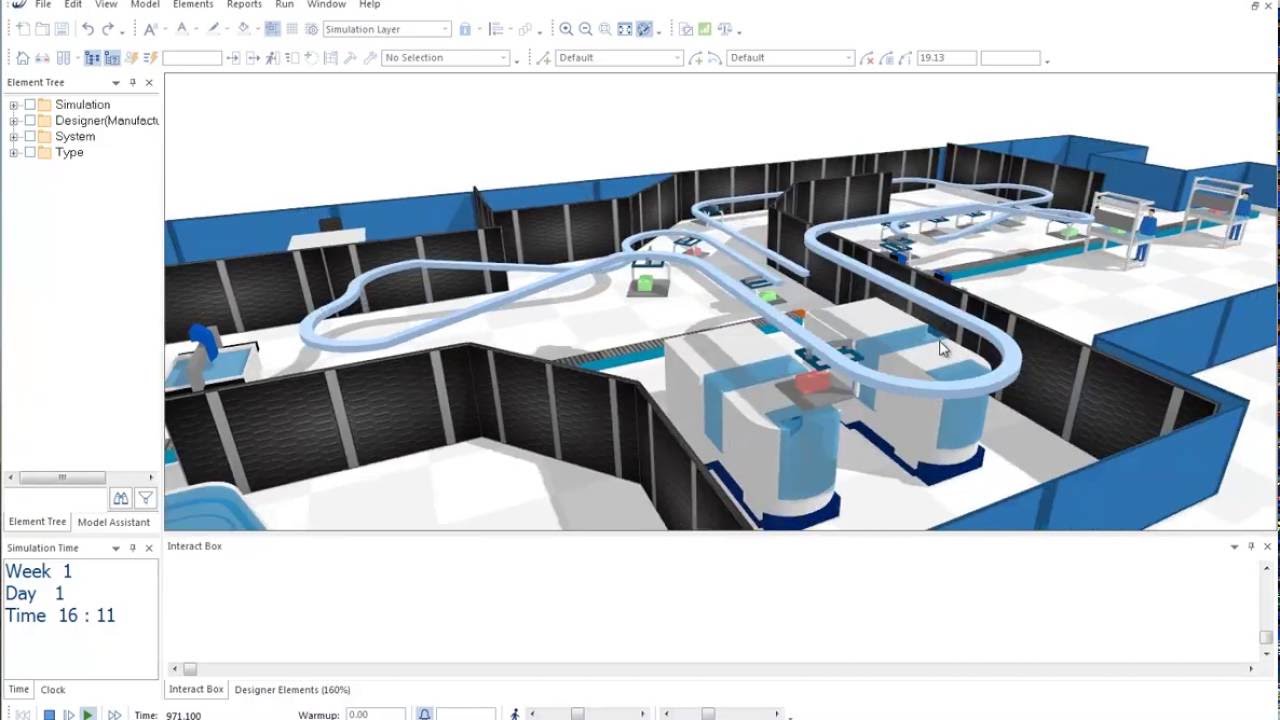Click the alarm bell icon beside Warmup
The width and height of the screenshot is (1280, 720).
click(x=424, y=714)
